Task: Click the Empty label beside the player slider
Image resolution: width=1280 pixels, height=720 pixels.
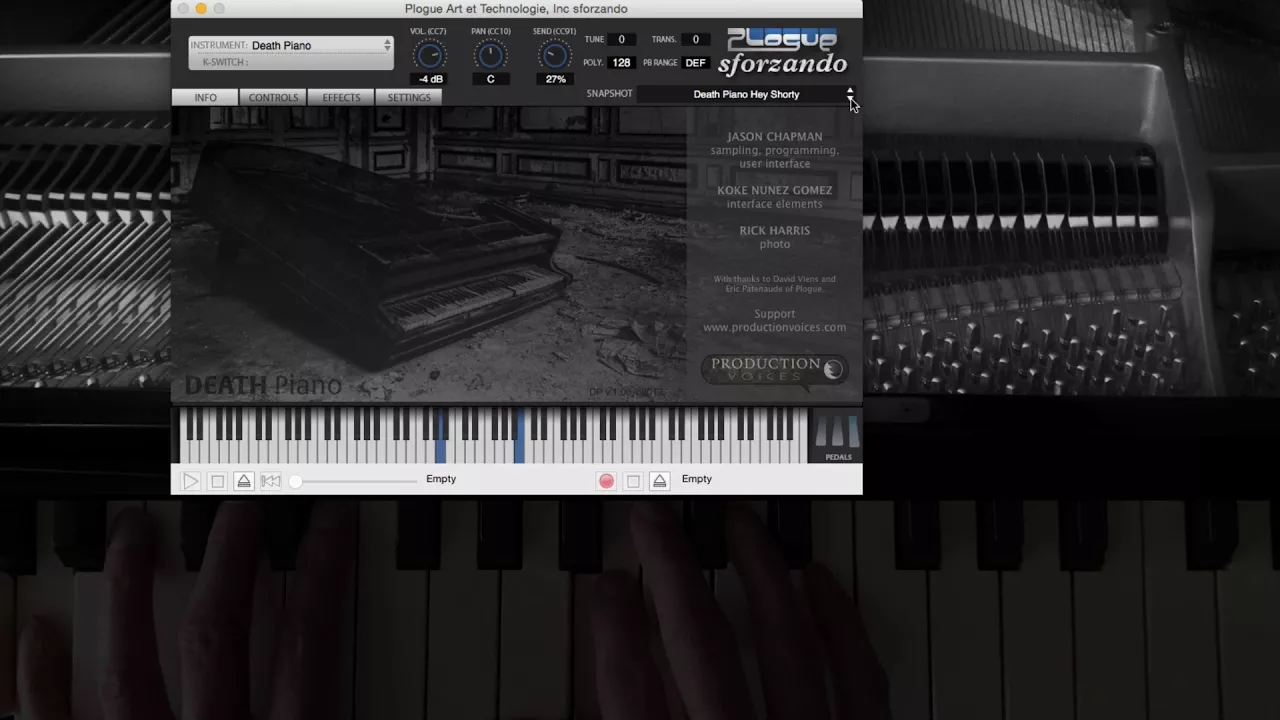Action: point(441,479)
